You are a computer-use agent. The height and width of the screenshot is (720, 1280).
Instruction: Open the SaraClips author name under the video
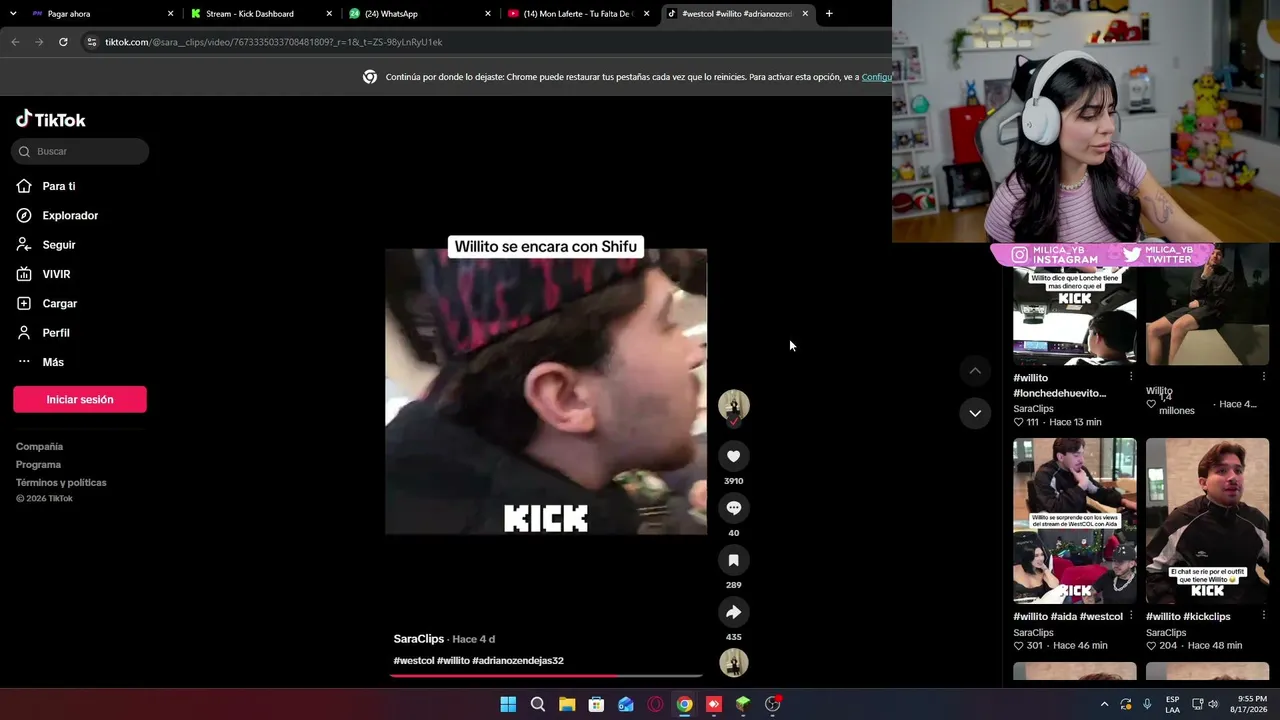click(419, 639)
